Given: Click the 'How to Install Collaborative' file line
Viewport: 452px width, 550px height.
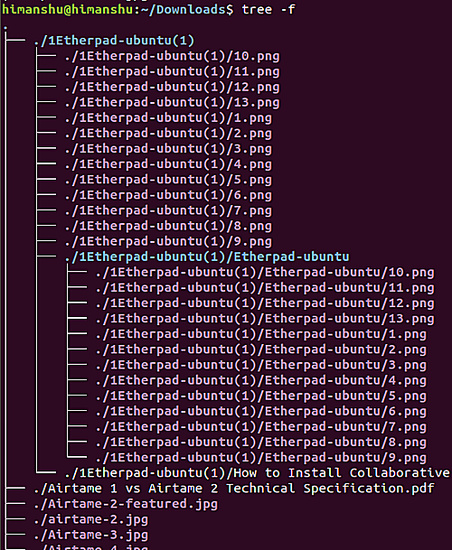Looking at the screenshot, I should (257, 473).
